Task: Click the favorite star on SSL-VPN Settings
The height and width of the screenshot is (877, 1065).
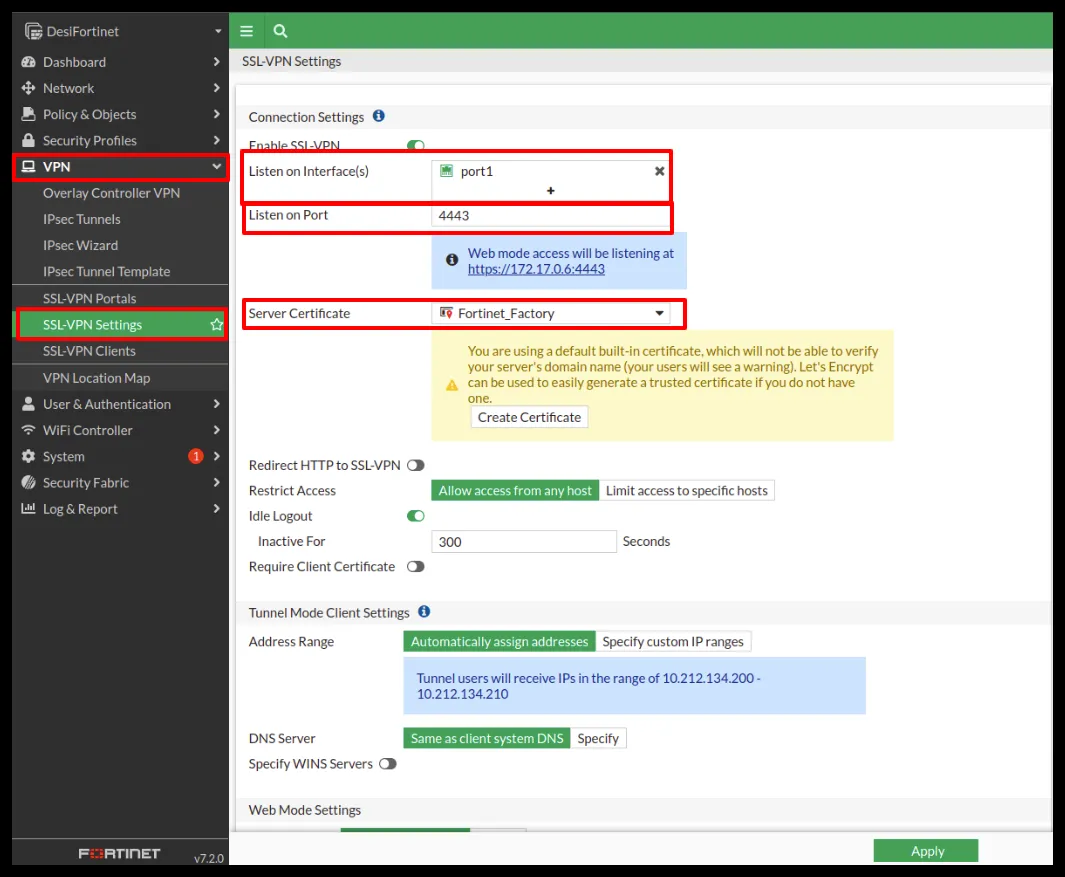Action: pyautogui.click(x=217, y=325)
